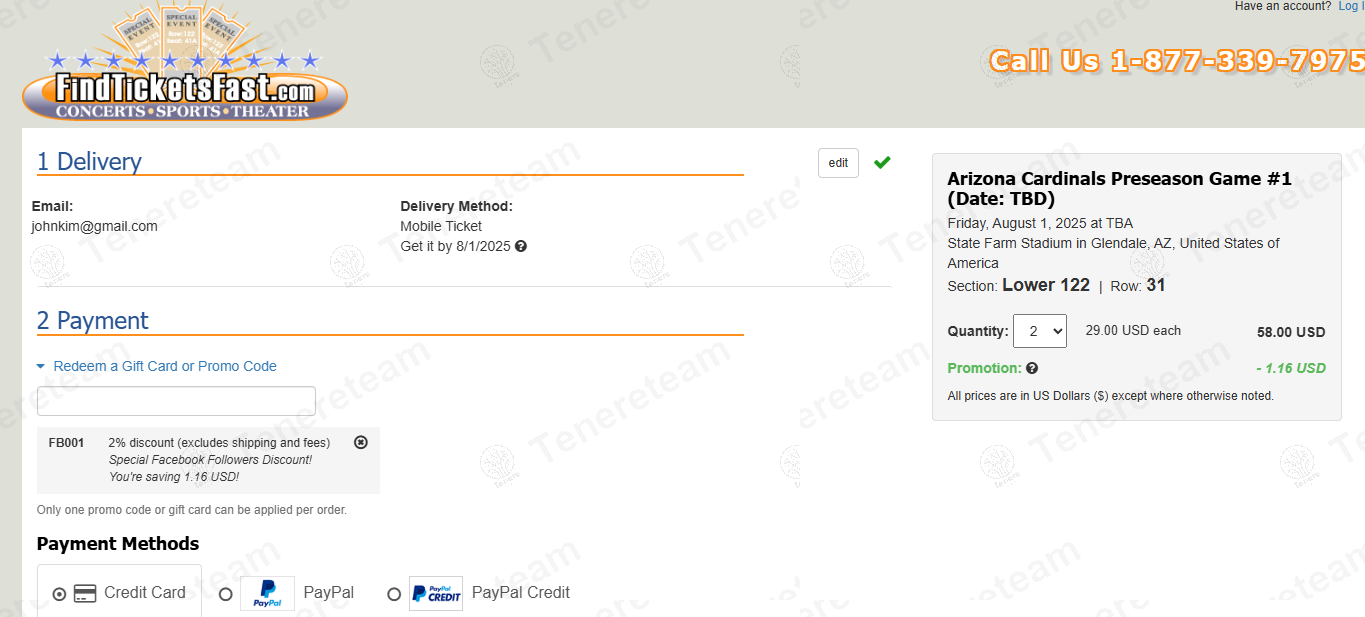The height and width of the screenshot is (617, 1365).
Task: Click the credit card icon
Action: [85, 593]
